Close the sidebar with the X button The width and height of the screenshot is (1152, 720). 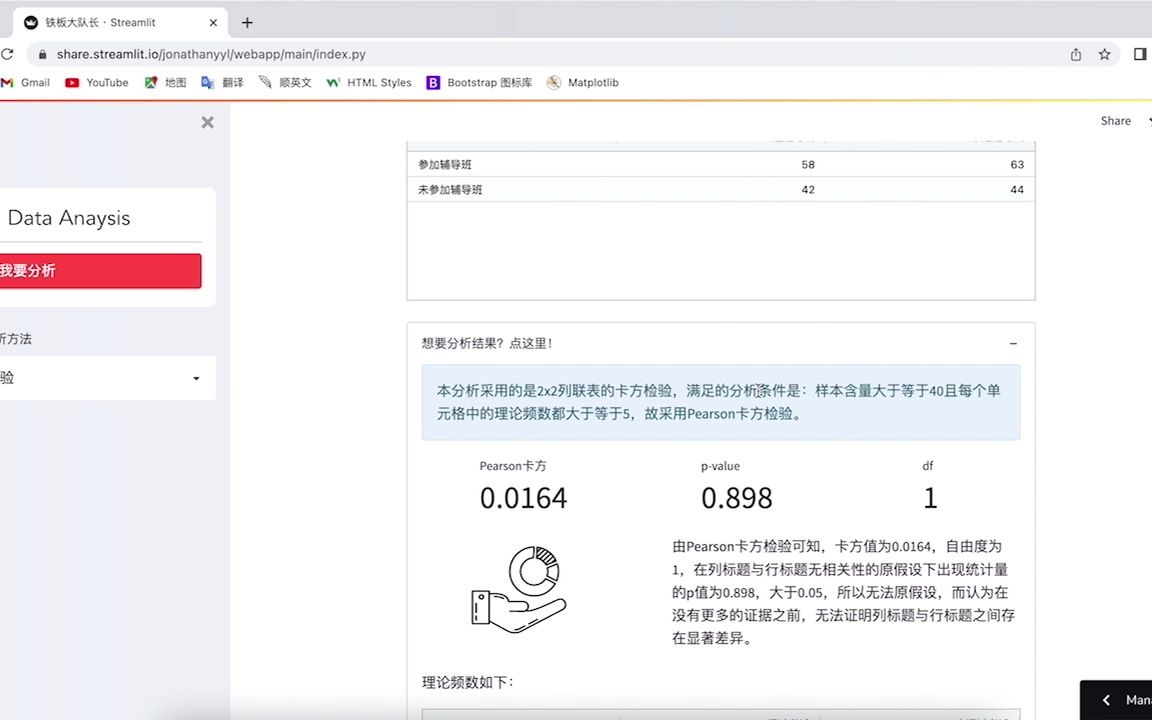(x=207, y=122)
